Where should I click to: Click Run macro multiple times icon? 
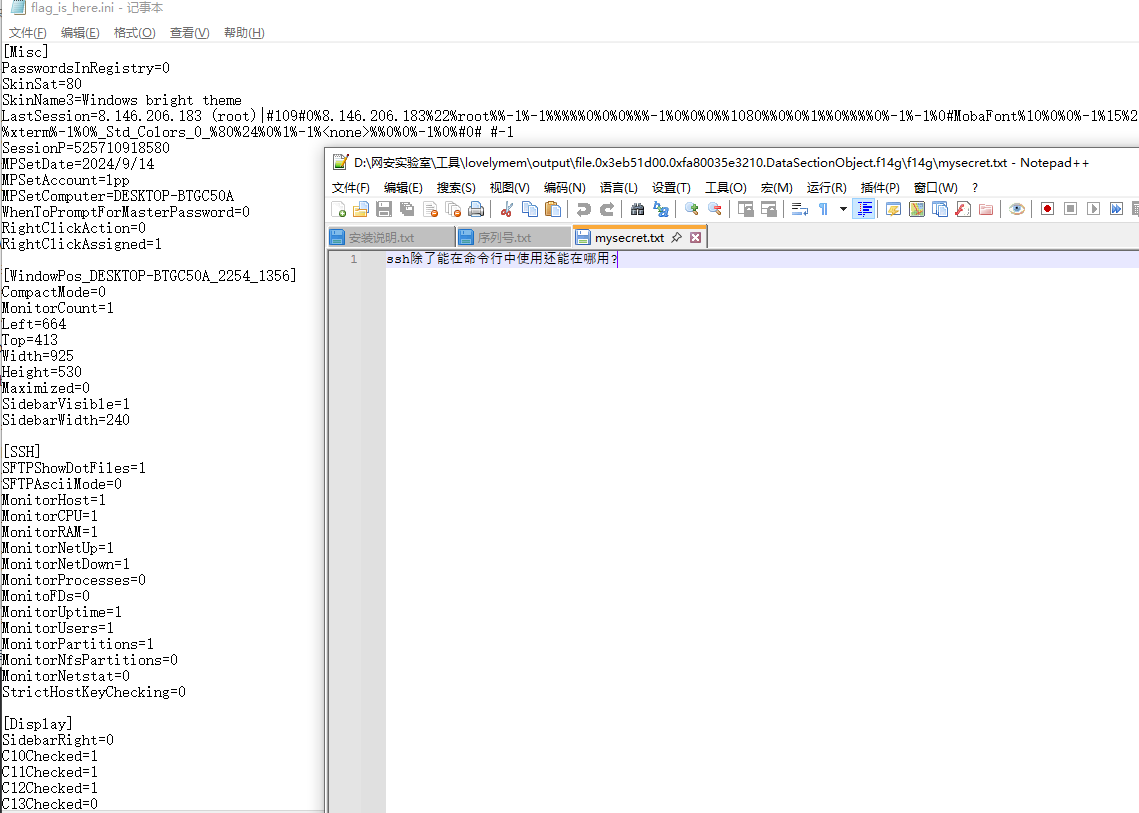[1116, 209]
